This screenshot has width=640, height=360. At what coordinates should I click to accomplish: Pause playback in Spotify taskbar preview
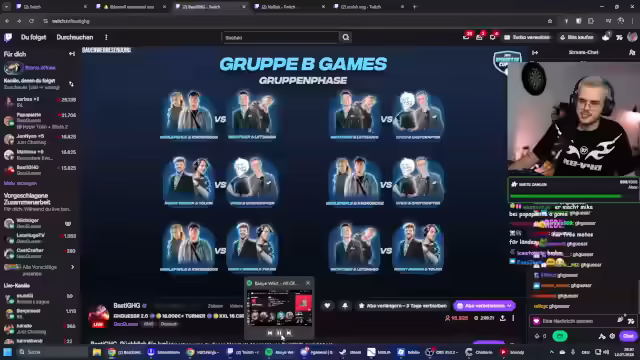point(279,333)
